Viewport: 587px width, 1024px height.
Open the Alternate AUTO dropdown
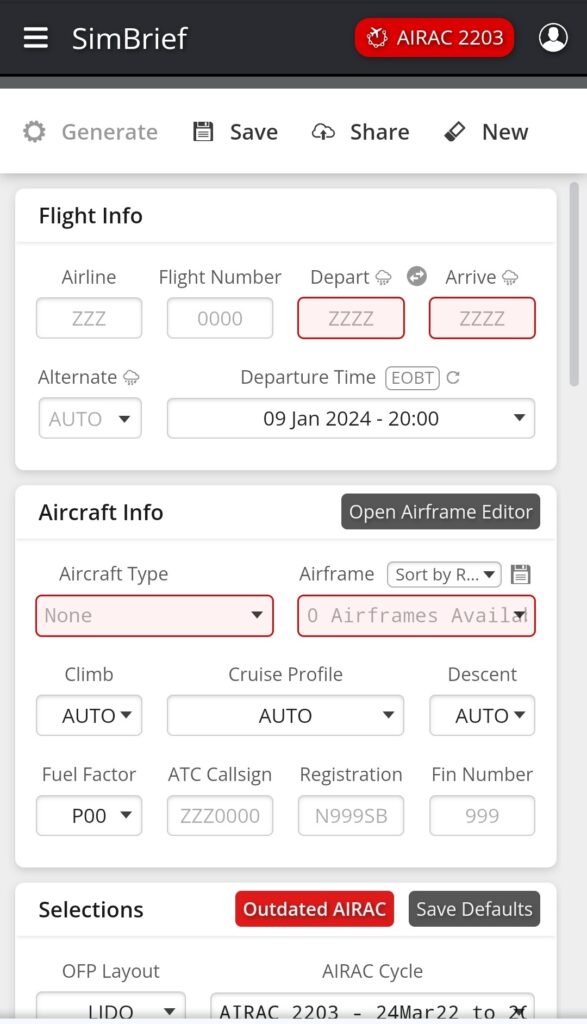tap(90, 418)
